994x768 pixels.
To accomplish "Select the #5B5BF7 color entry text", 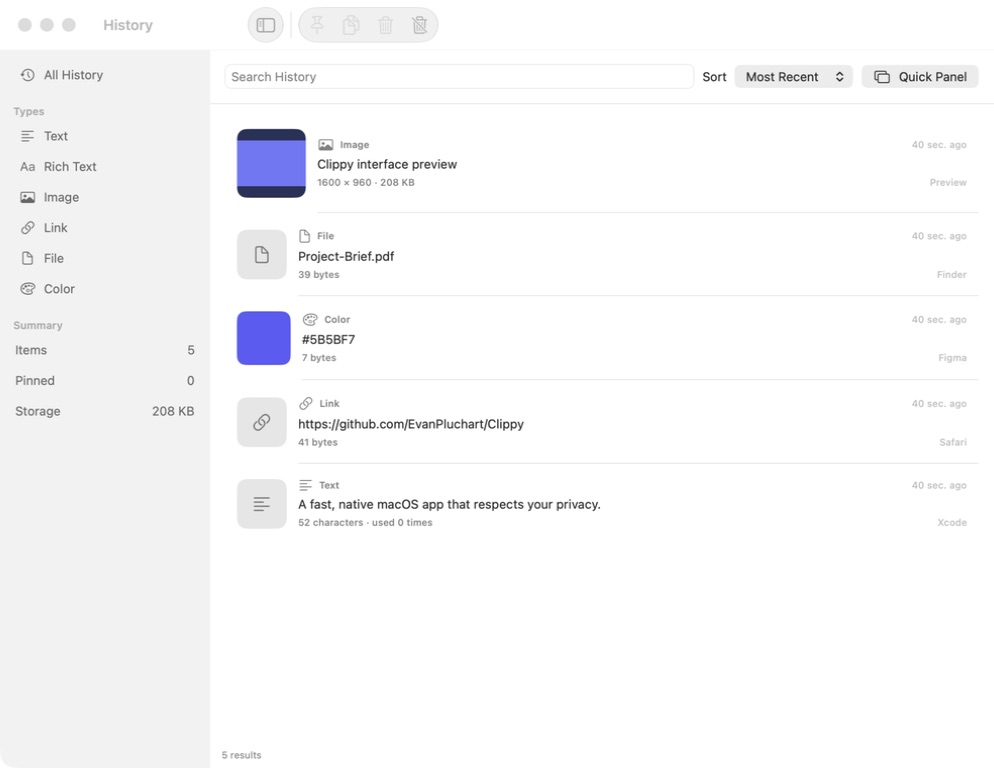I will coord(328,339).
